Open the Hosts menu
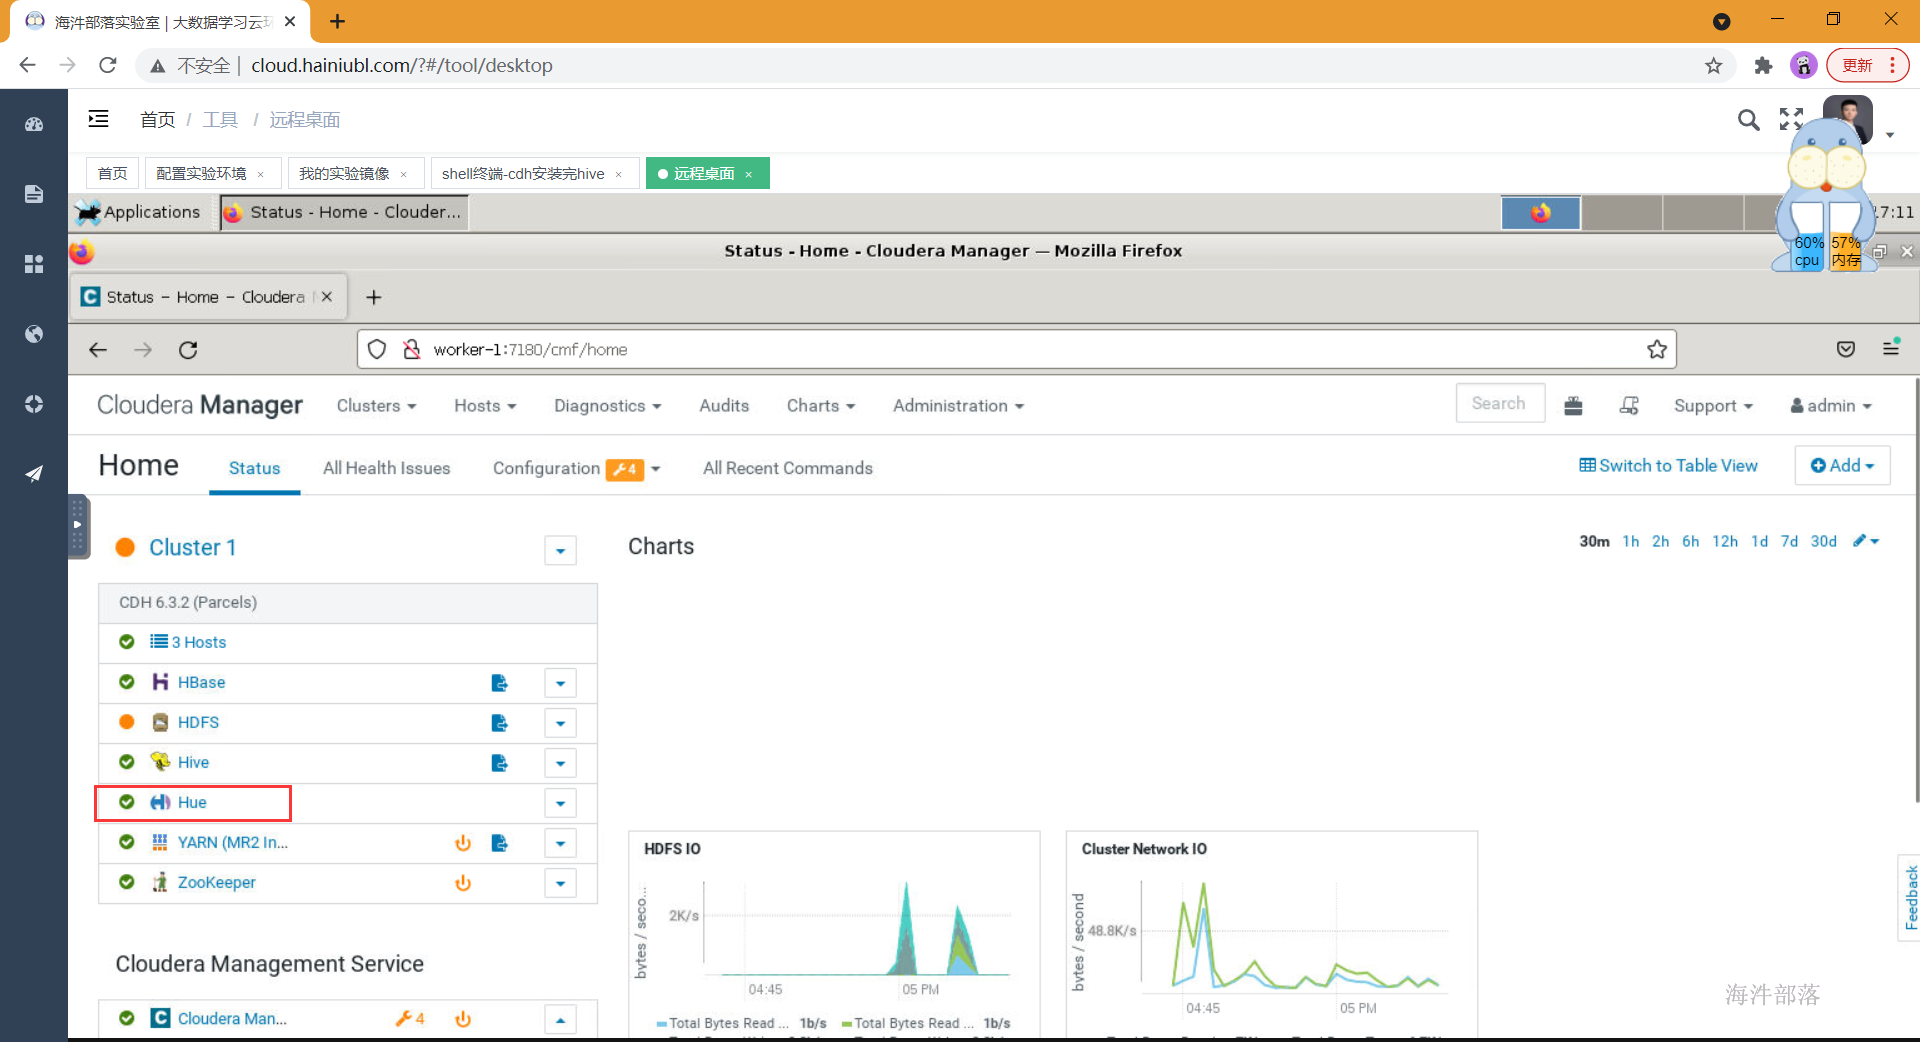 [x=485, y=405]
